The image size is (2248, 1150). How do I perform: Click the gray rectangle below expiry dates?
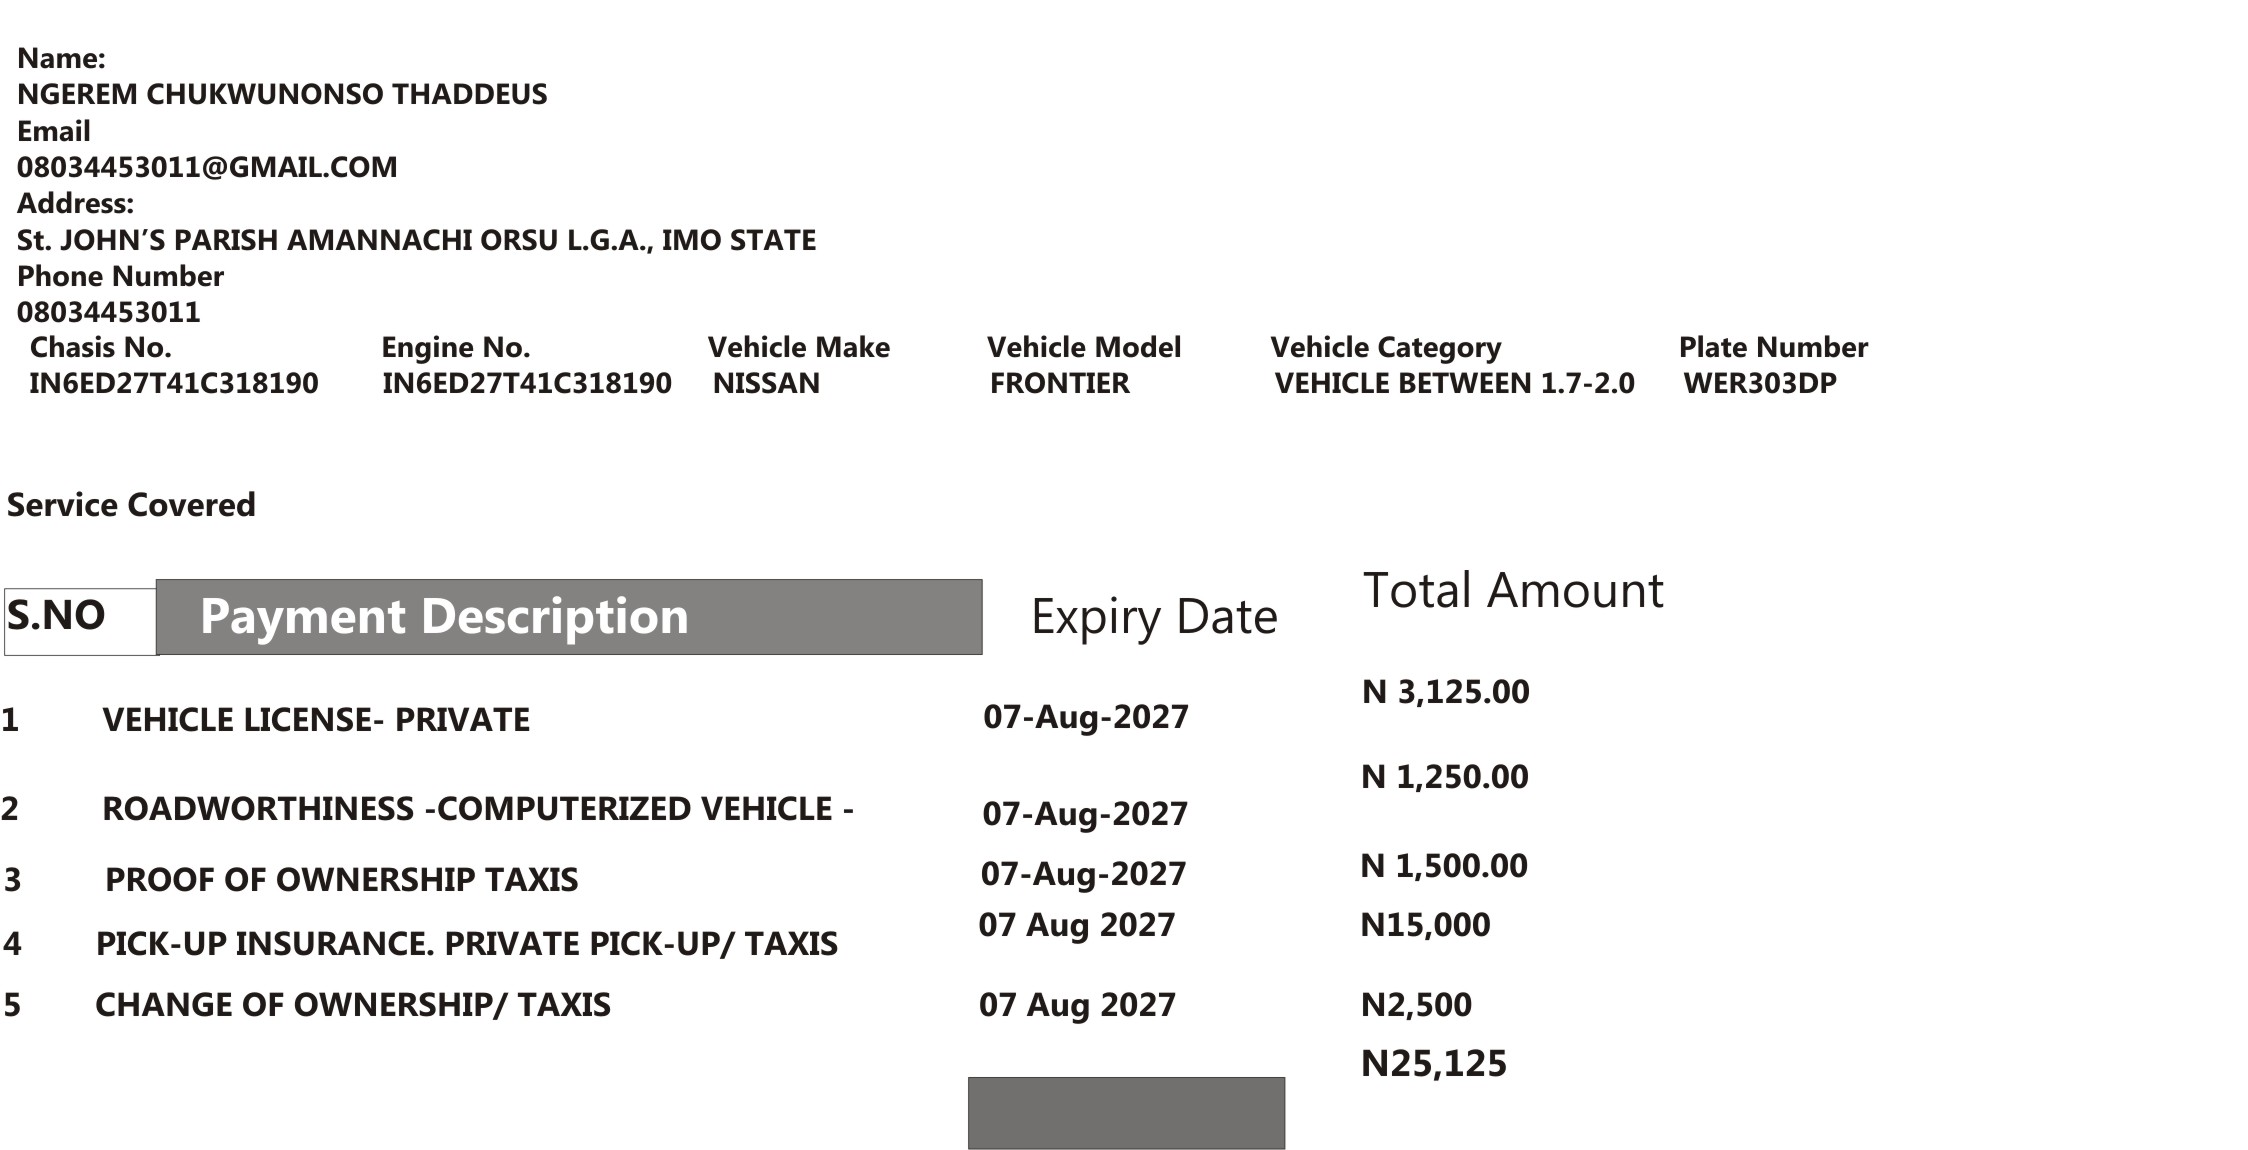coord(1126,1113)
